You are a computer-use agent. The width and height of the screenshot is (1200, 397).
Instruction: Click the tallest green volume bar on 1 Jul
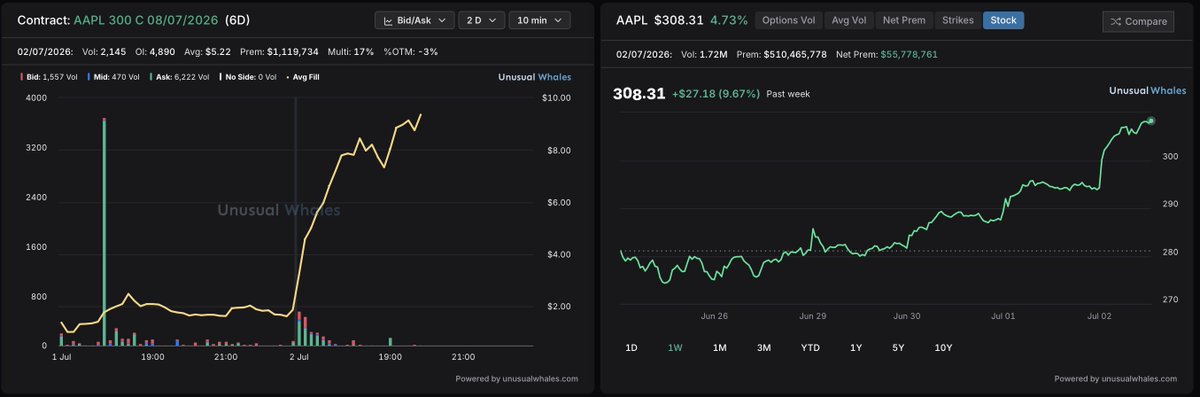coord(104,232)
